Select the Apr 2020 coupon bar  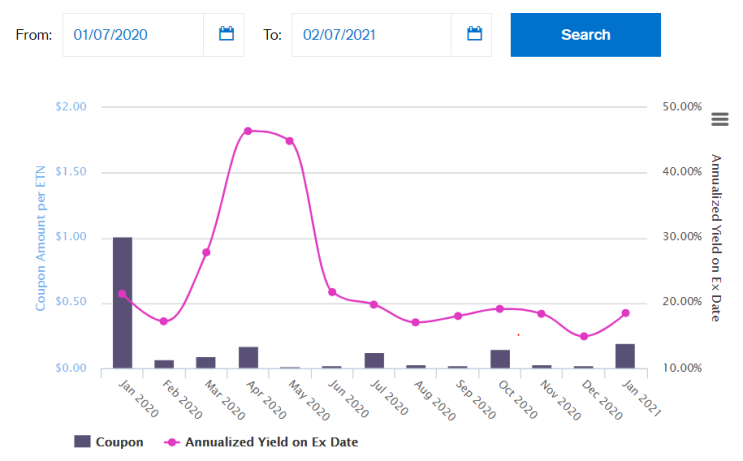248,357
